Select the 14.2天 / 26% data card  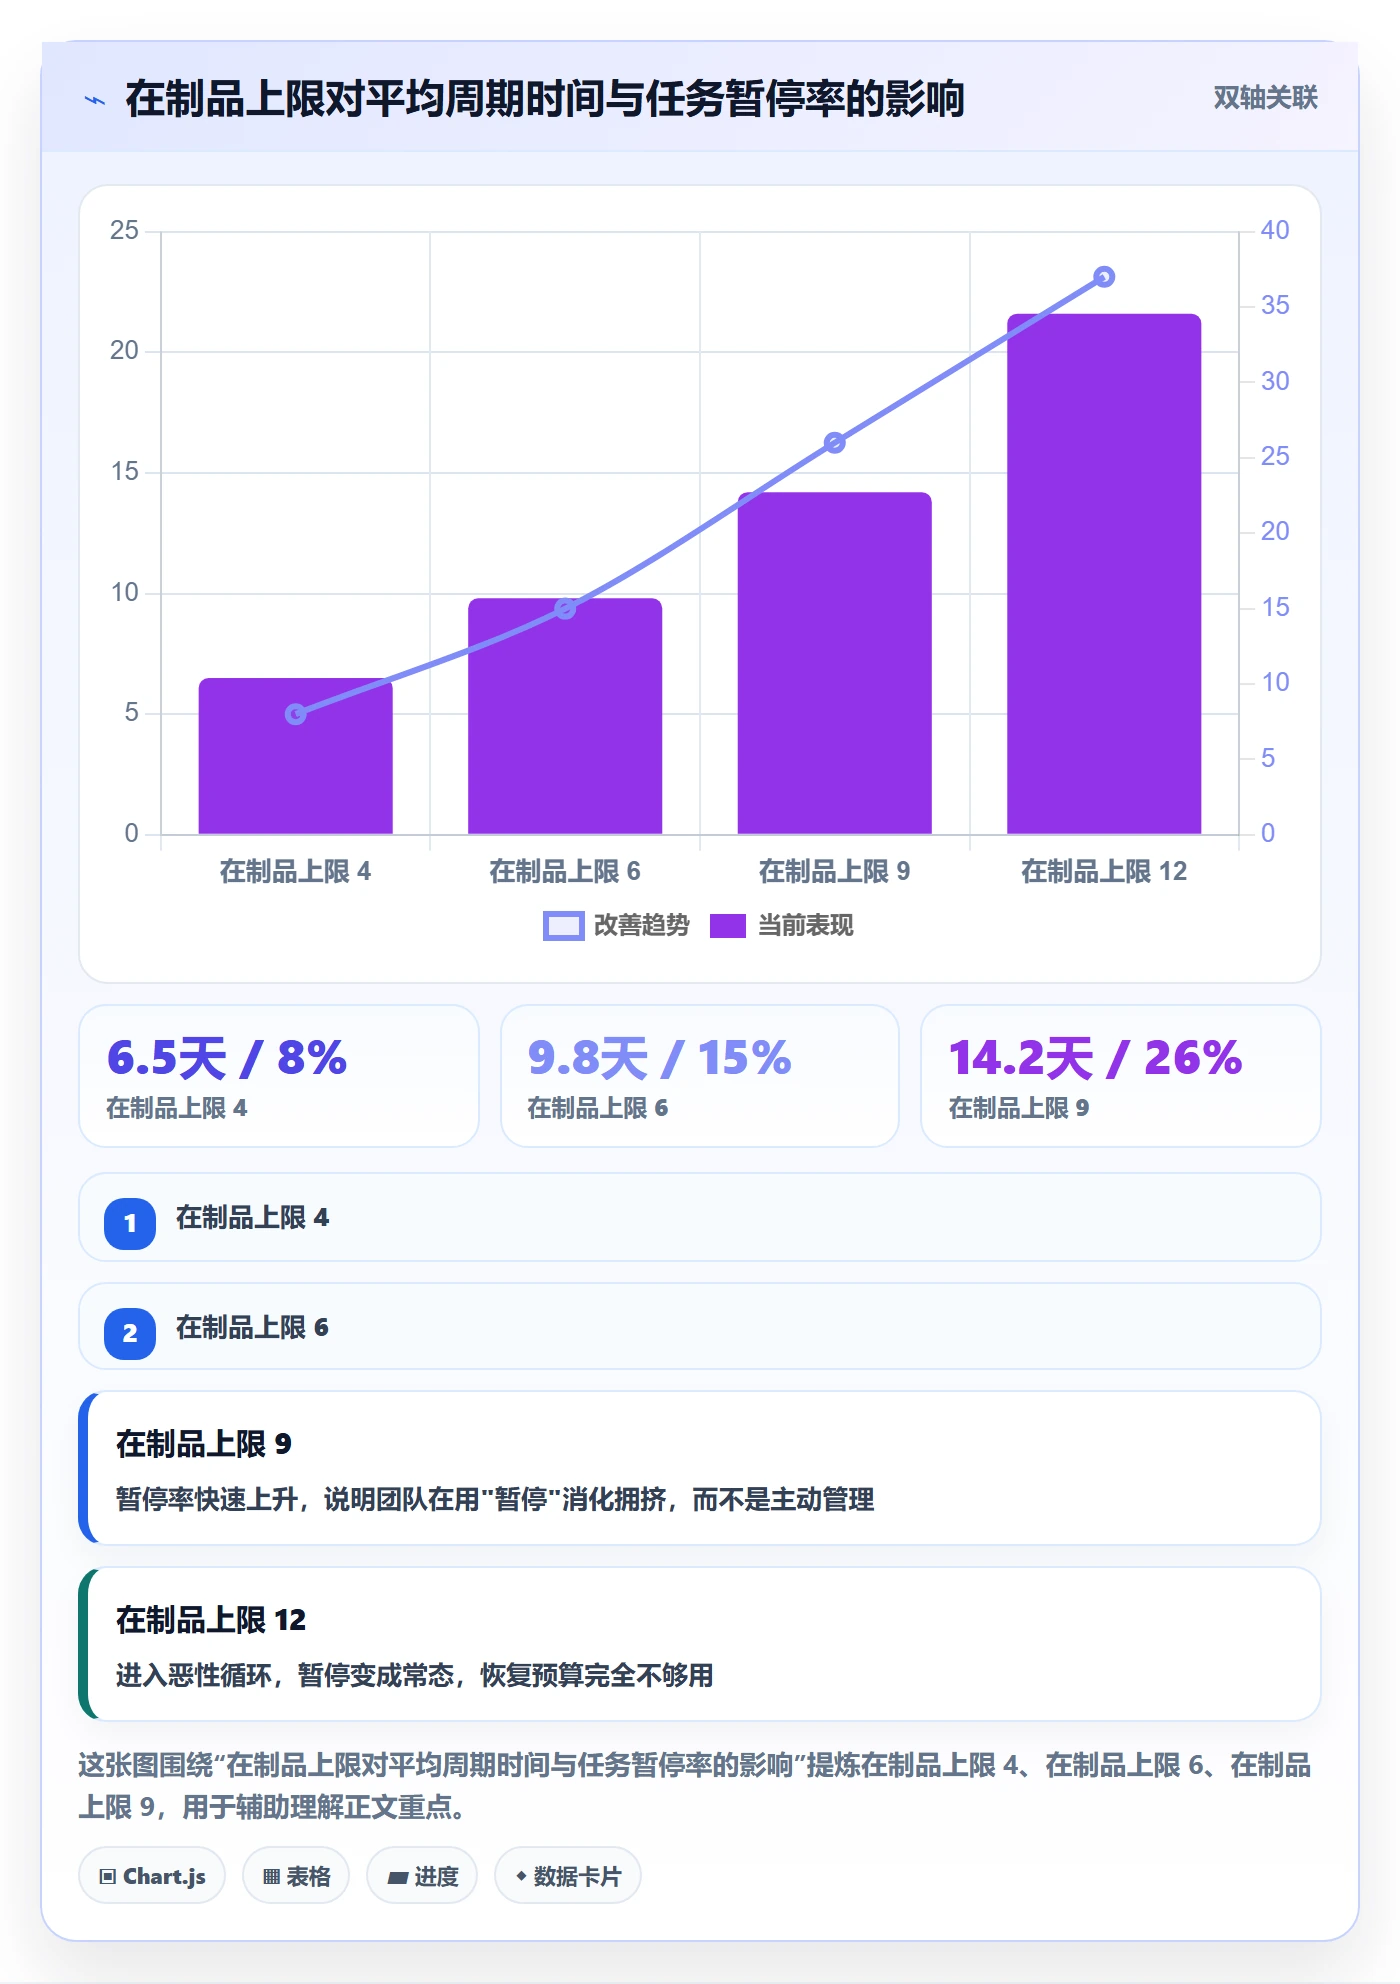point(1121,1076)
